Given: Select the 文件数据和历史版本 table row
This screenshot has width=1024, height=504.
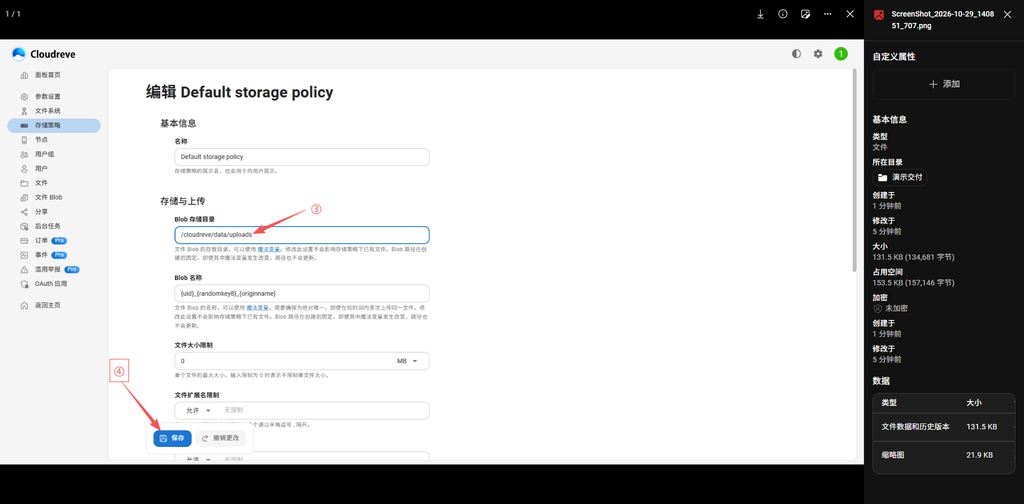Looking at the screenshot, I should click(944, 427).
